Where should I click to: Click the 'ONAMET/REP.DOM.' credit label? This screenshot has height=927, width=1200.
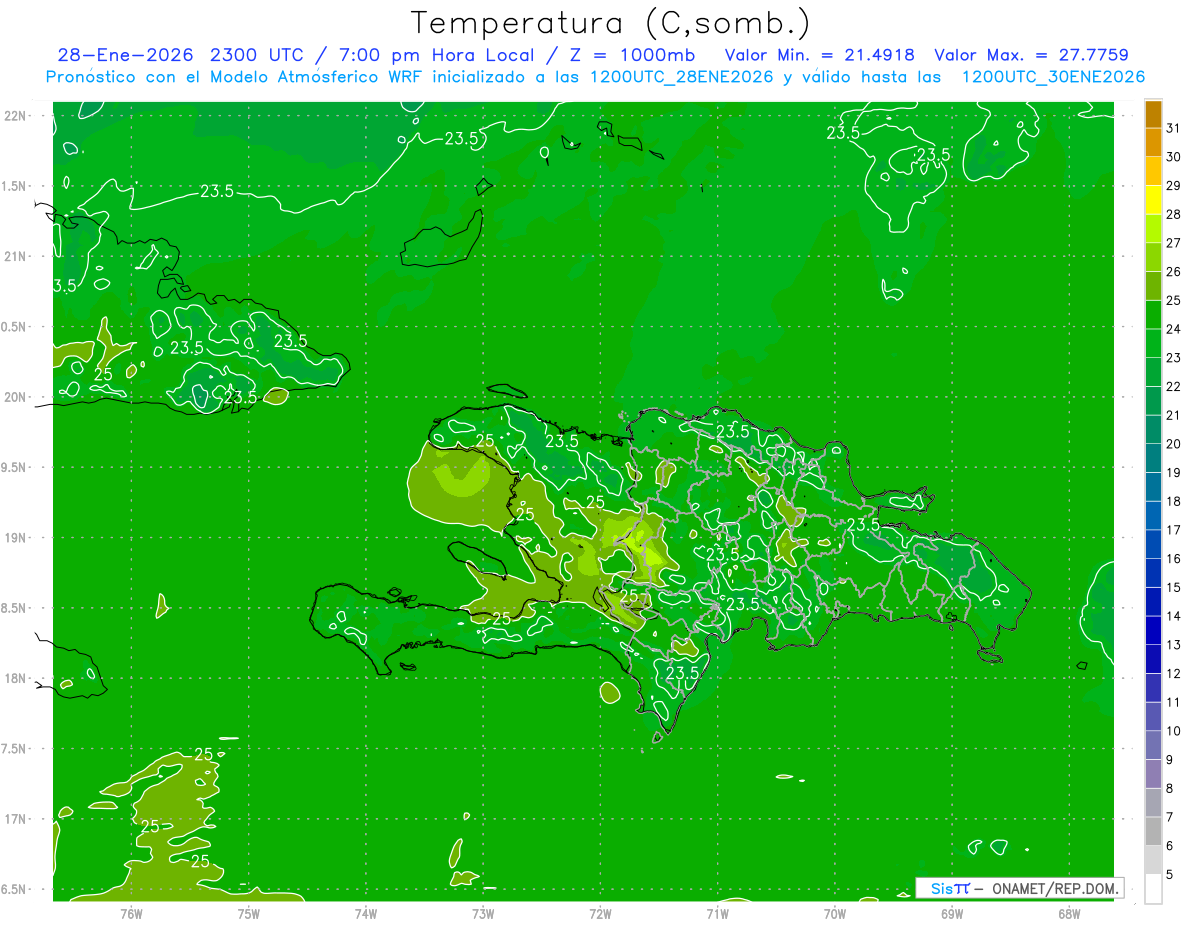tap(1055, 888)
